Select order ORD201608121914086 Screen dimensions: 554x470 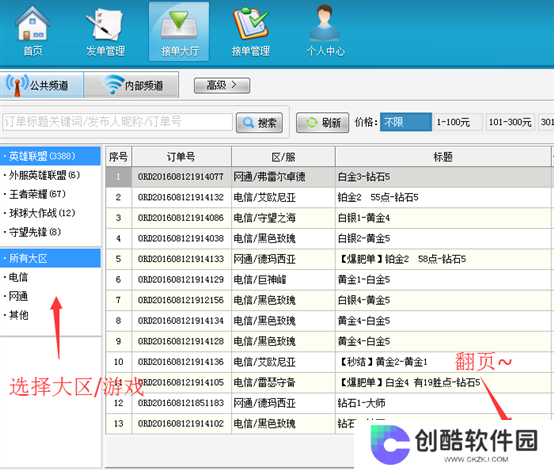181,218
